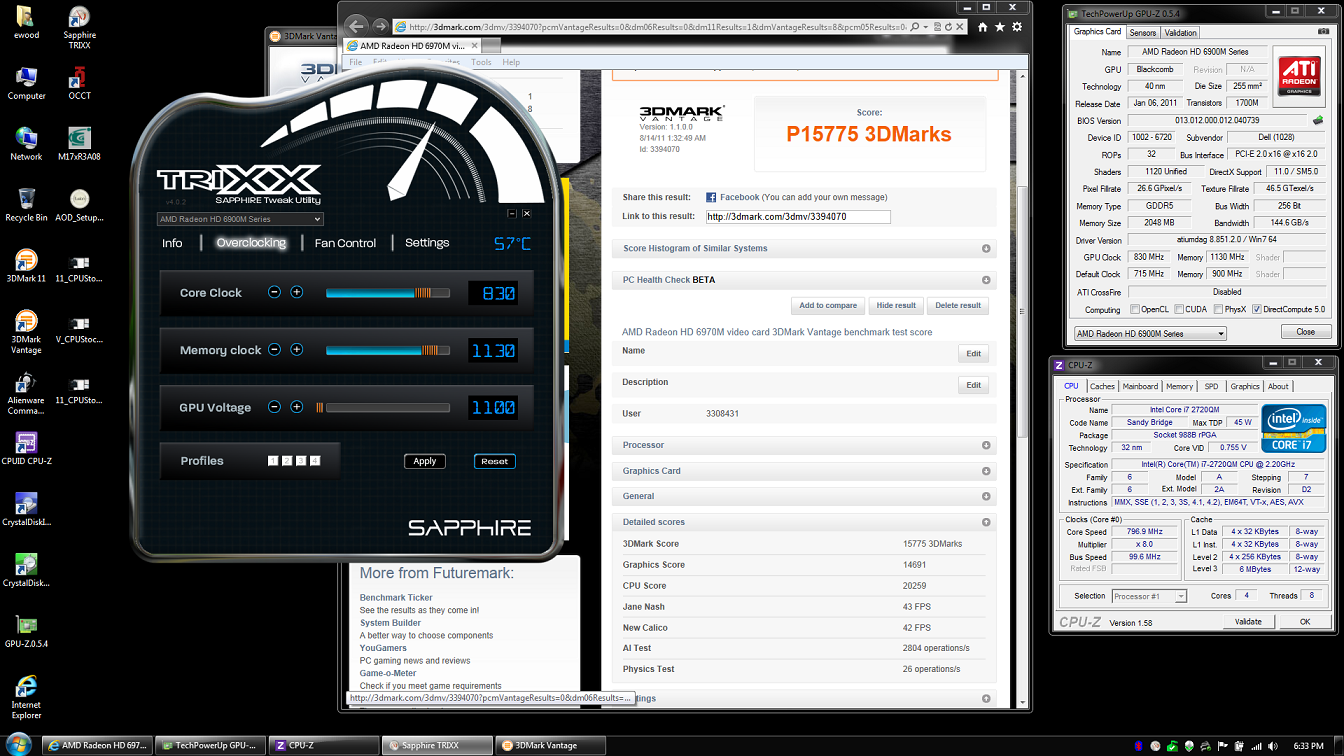Open browser Favorites star

tap(1000, 27)
